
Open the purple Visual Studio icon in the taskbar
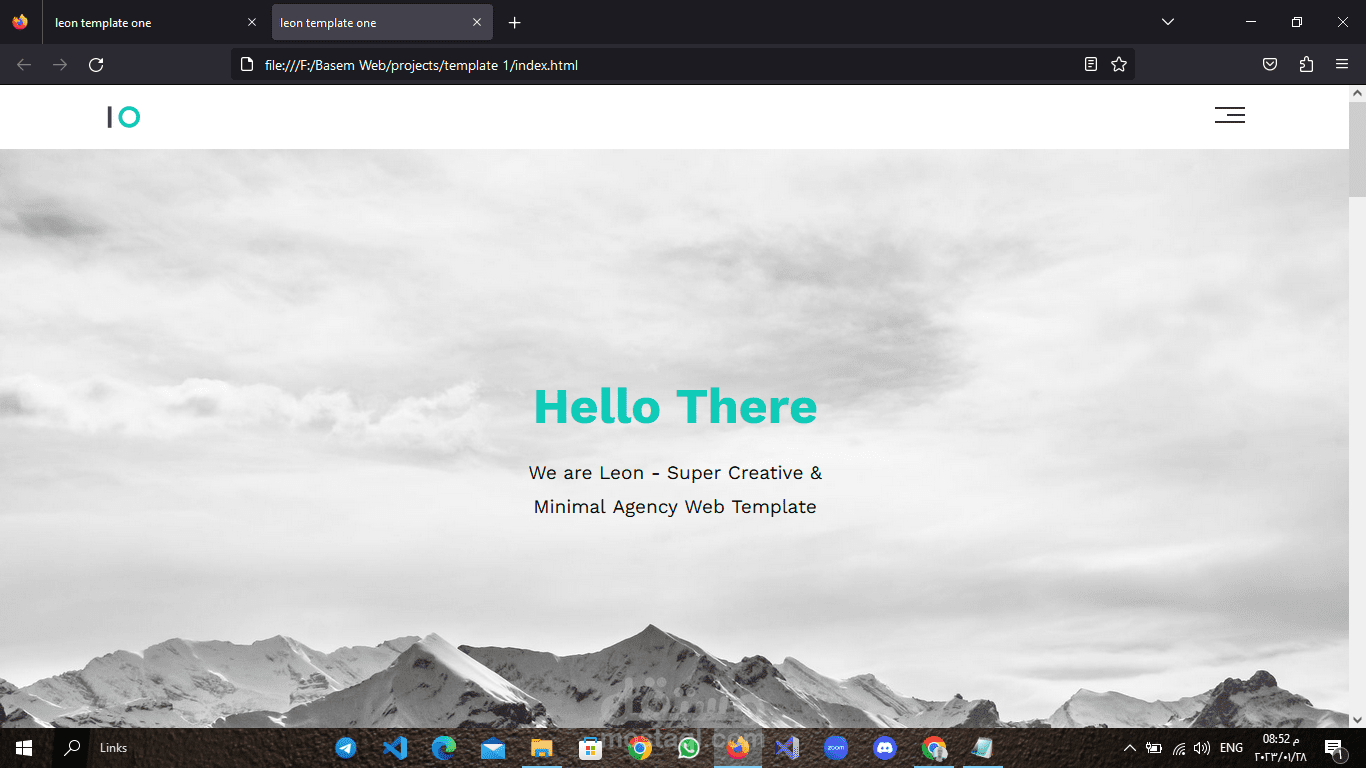coord(787,748)
